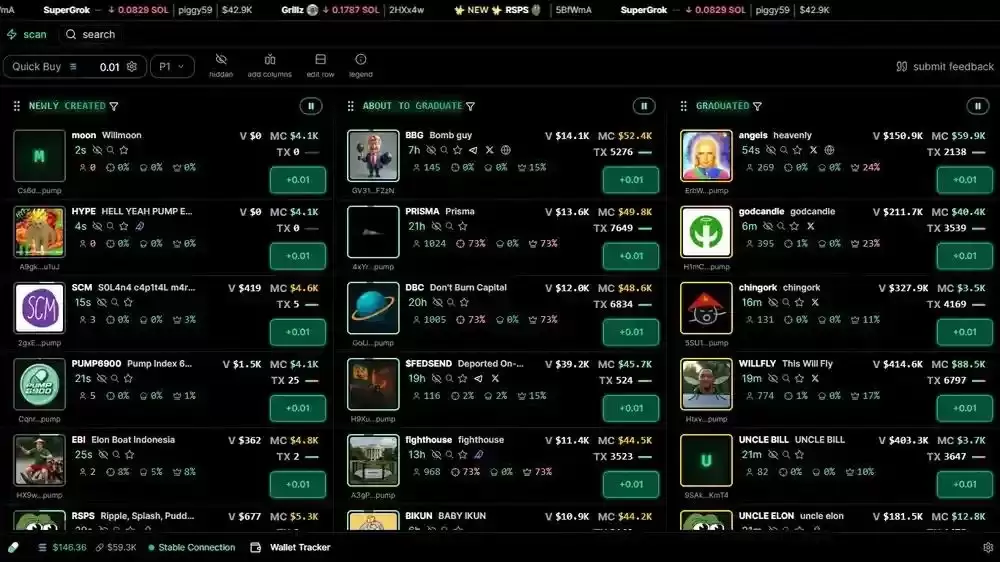Switch to the scan tab
1000x562 pixels.
click(27, 34)
